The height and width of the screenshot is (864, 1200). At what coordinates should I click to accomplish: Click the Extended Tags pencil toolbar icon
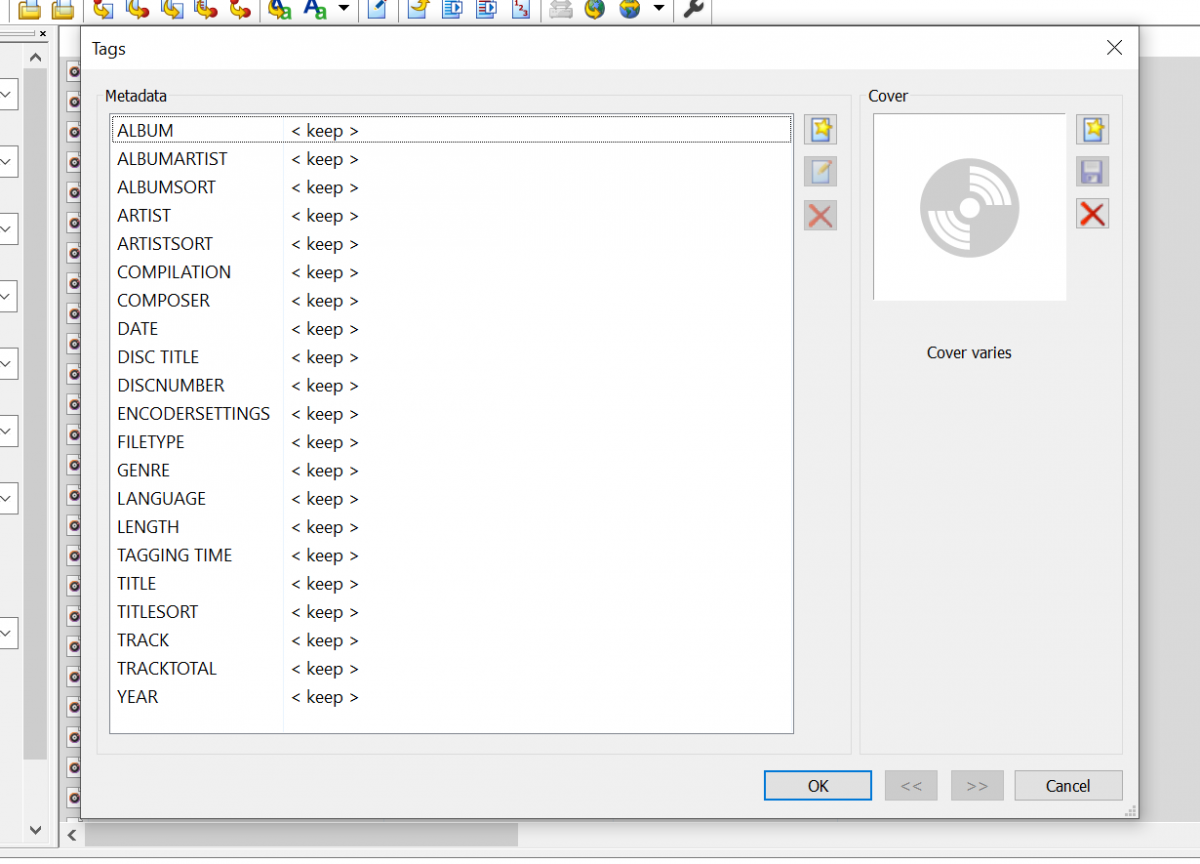377,10
